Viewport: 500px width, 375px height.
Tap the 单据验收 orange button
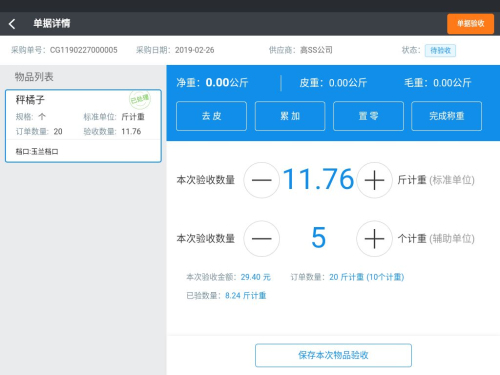pyautogui.click(x=470, y=24)
